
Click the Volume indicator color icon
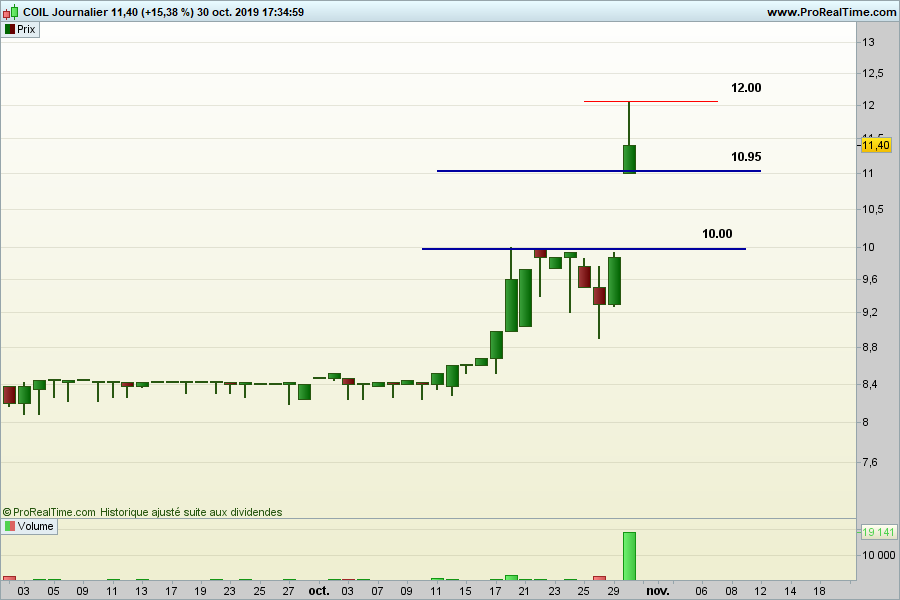pos(9,526)
